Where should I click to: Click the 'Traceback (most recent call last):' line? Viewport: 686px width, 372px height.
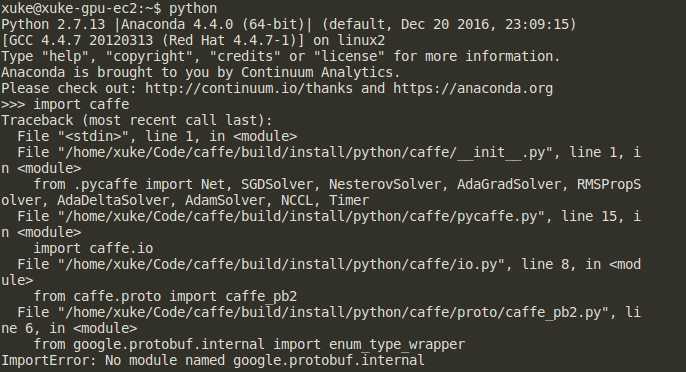pos(136,120)
